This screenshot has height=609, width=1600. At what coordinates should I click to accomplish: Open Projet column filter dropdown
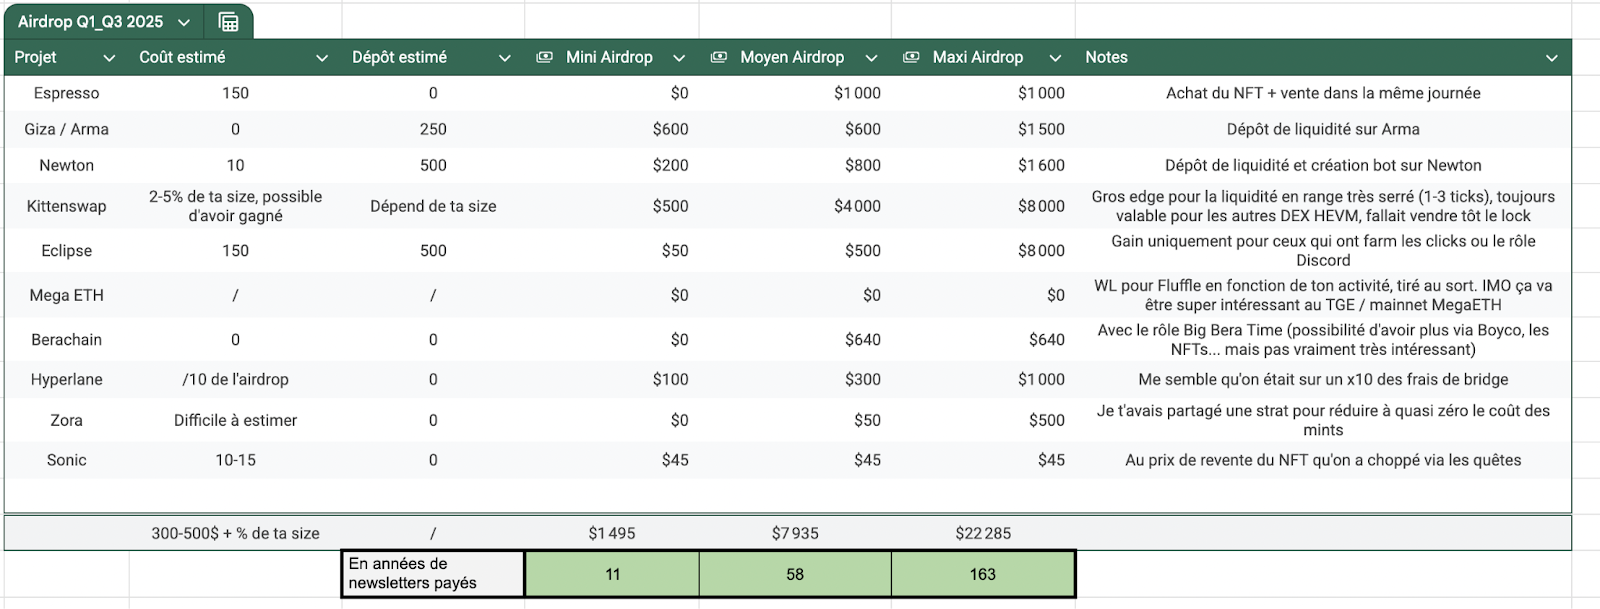point(109,58)
